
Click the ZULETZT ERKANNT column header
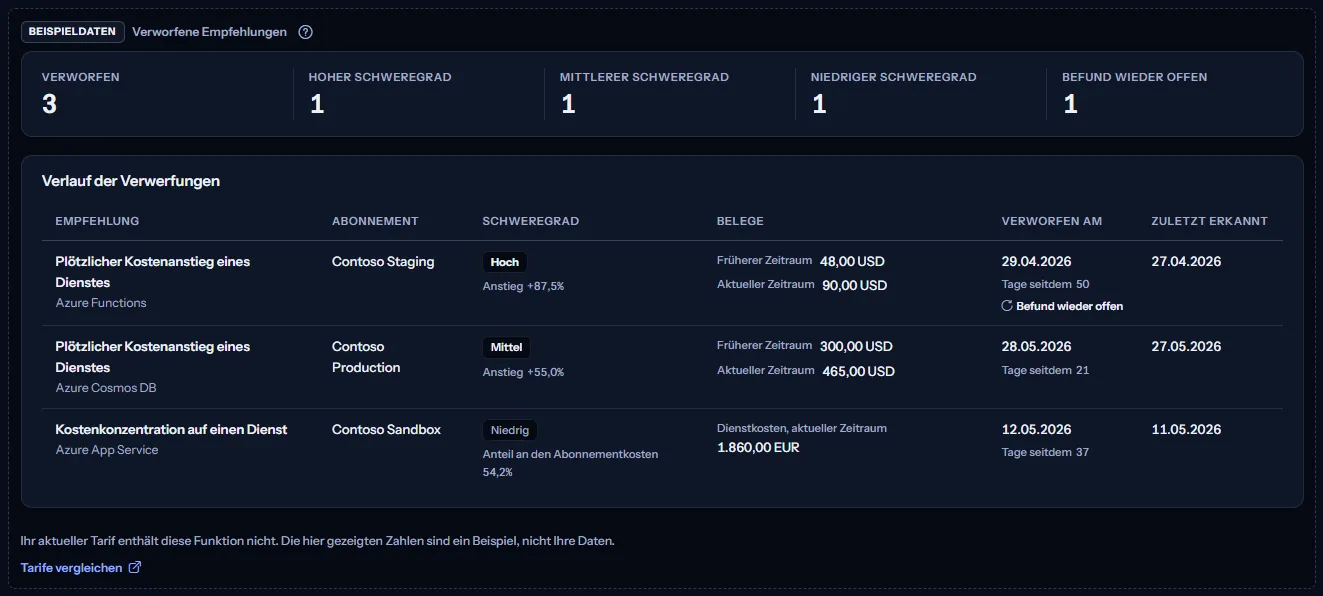point(1210,221)
